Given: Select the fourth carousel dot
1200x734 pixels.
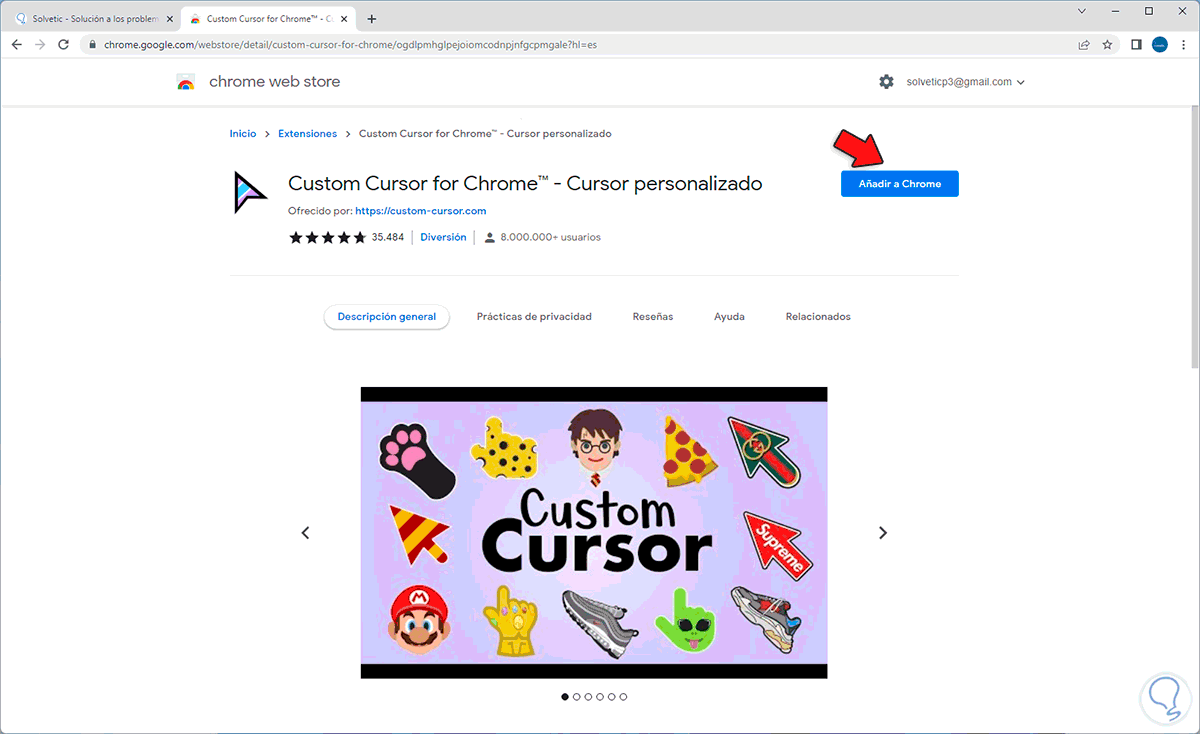Looking at the screenshot, I should [x=600, y=697].
